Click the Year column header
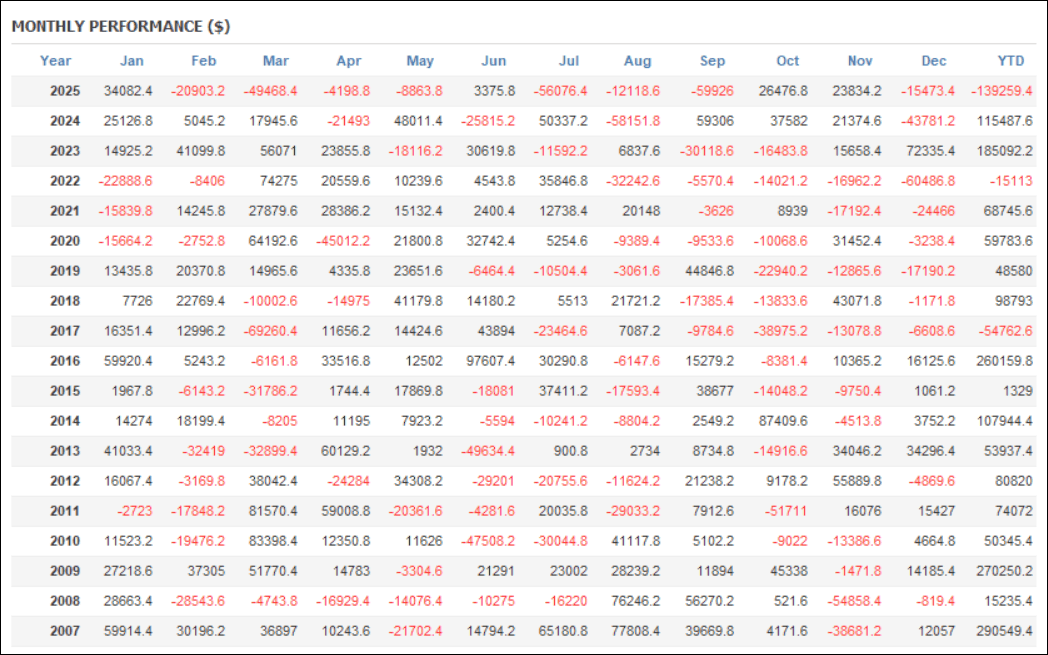Image resolution: width=1048 pixels, height=655 pixels. [56, 60]
